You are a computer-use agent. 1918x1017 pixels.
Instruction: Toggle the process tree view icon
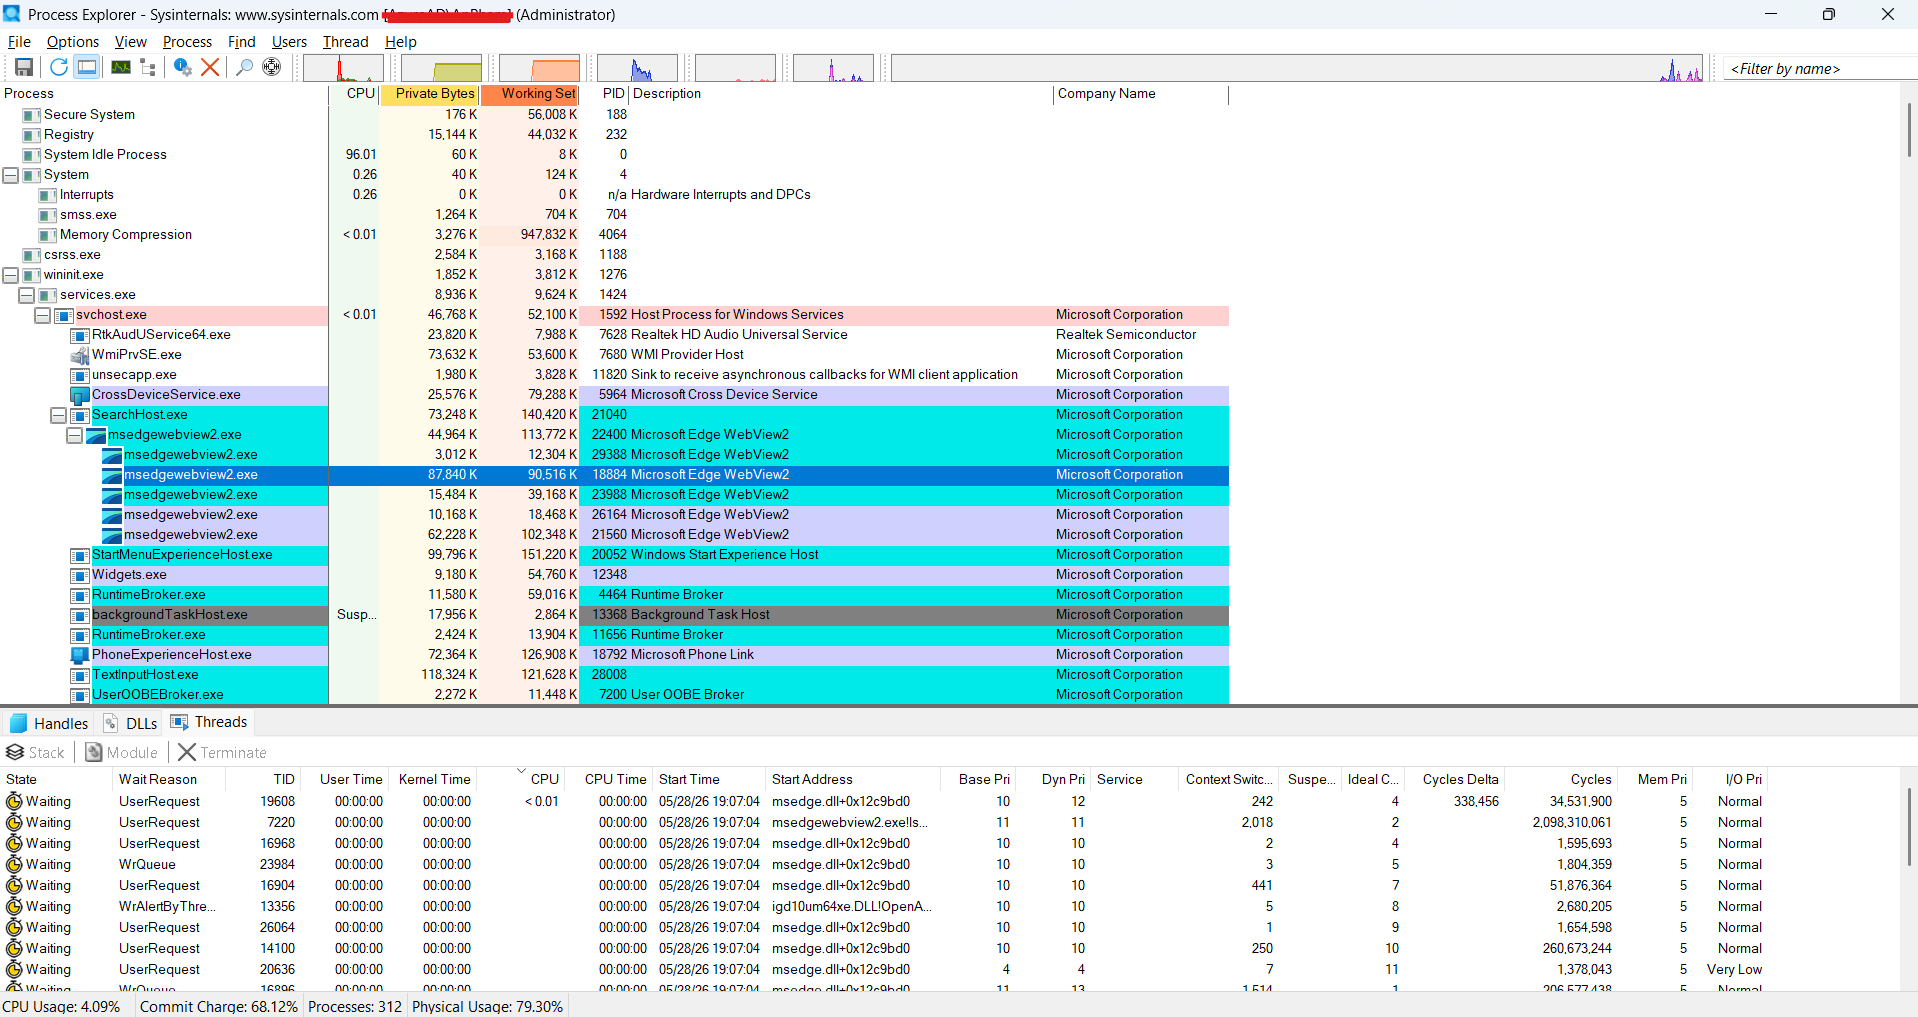pyautogui.click(x=148, y=67)
